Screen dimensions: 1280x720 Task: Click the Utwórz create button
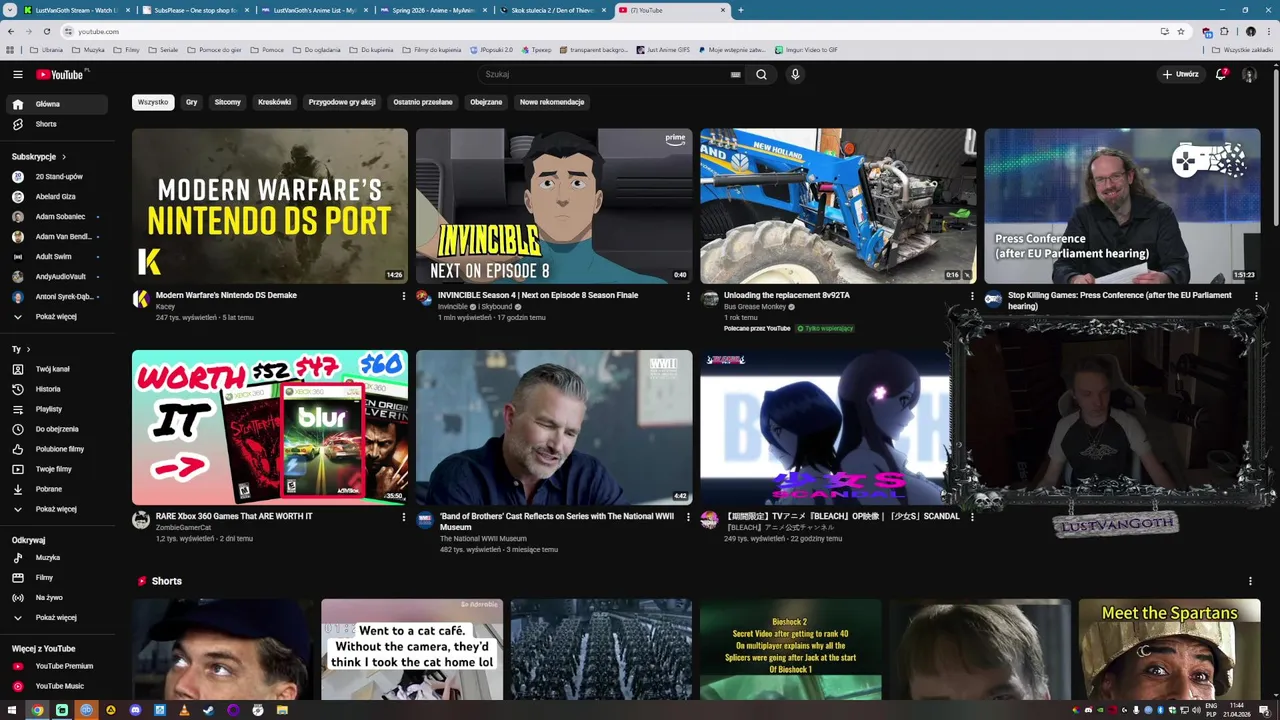point(1181,74)
